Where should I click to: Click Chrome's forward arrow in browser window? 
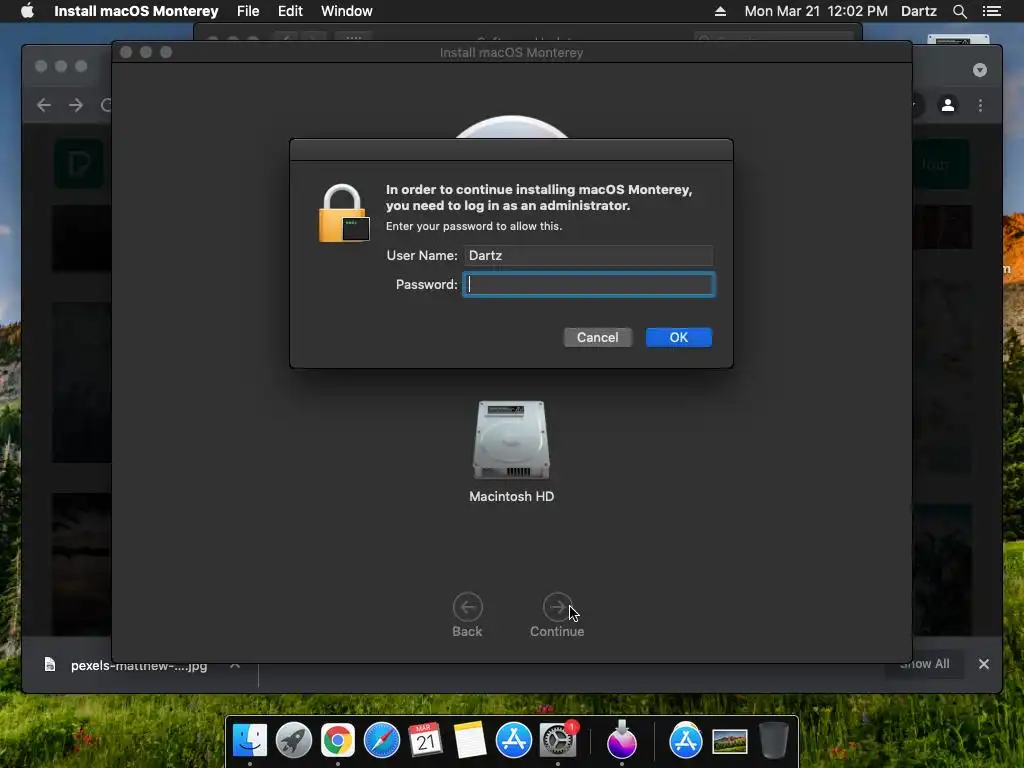[x=76, y=105]
